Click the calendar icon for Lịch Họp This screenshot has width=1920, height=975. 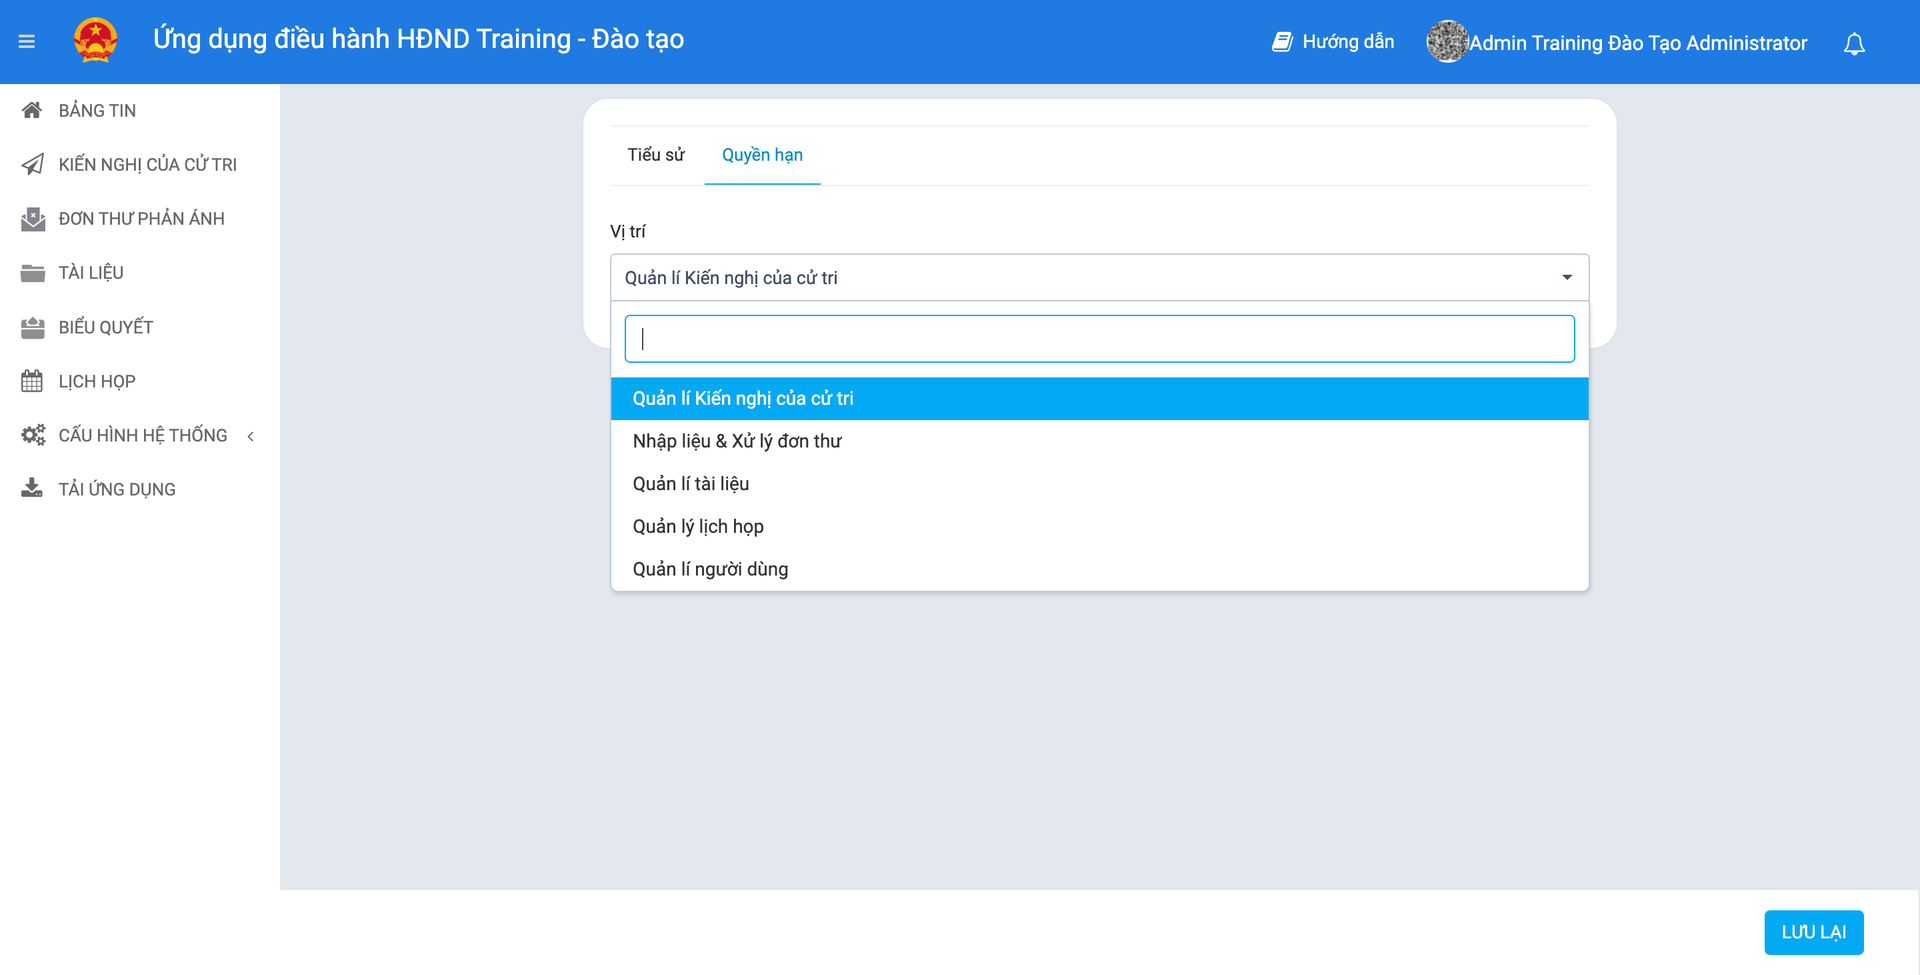coord(32,381)
